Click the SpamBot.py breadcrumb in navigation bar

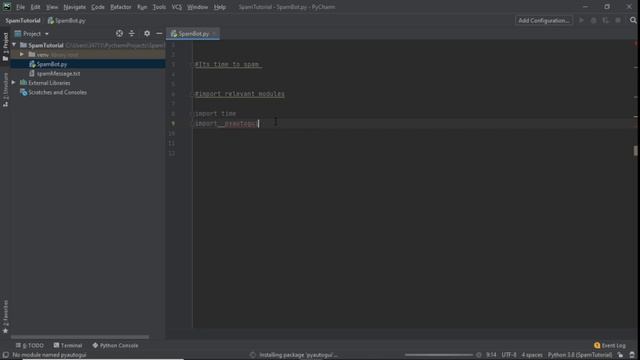tap(67, 20)
